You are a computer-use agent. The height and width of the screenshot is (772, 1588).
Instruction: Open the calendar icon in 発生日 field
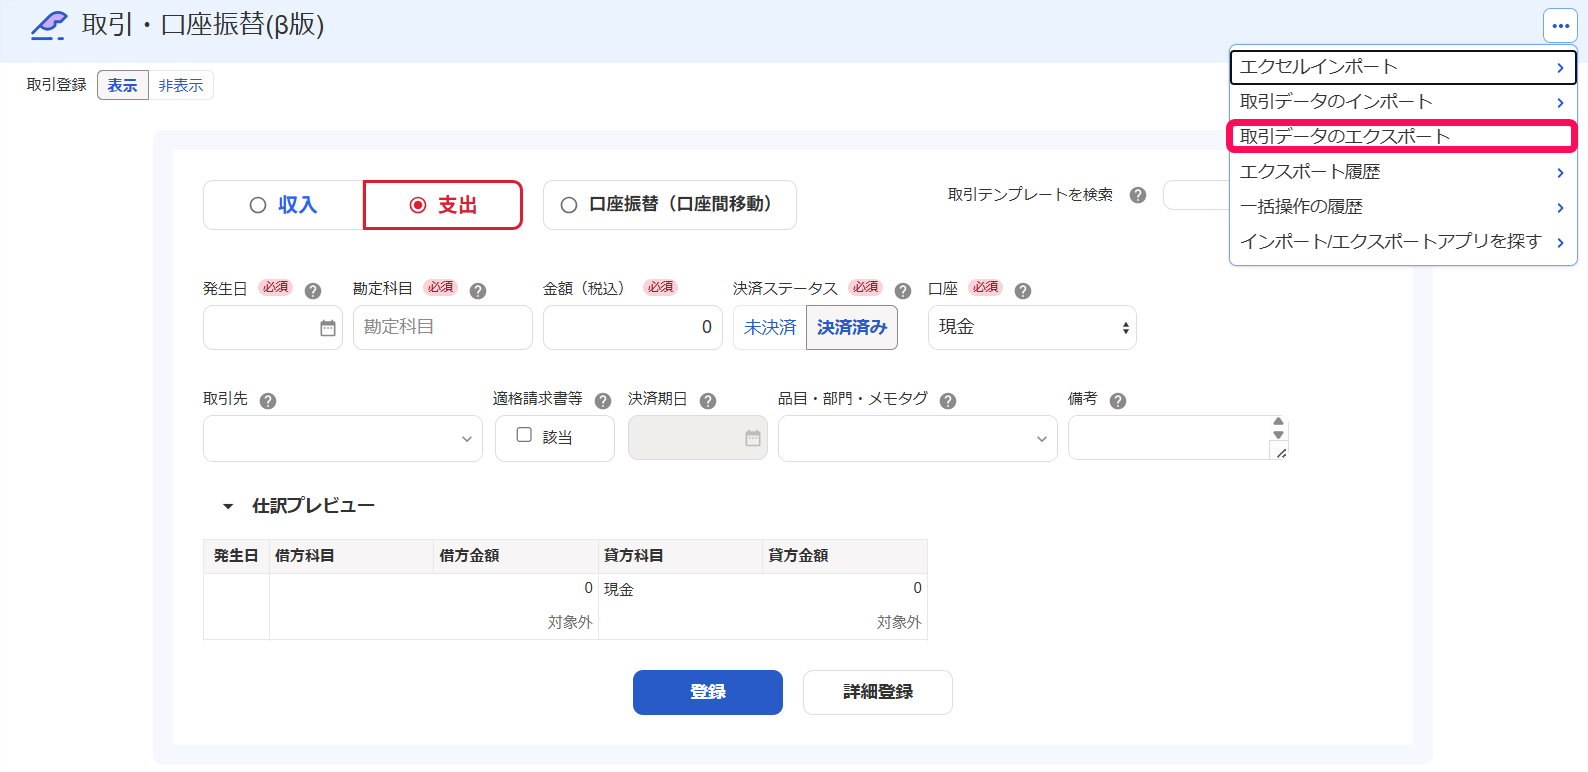pyautogui.click(x=328, y=328)
